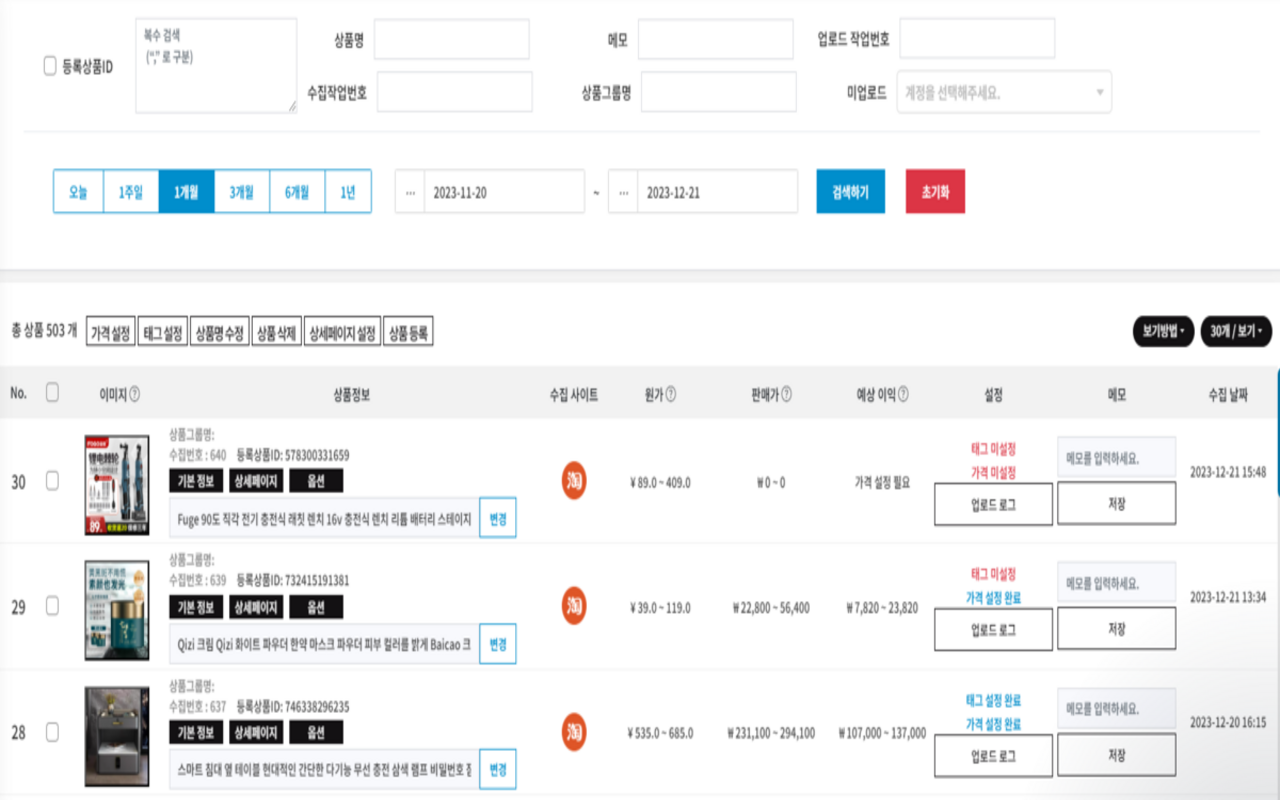Open the 30개/보기 items-per-page dropdown
This screenshot has height=800, width=1280.
tap(1236, 330)
